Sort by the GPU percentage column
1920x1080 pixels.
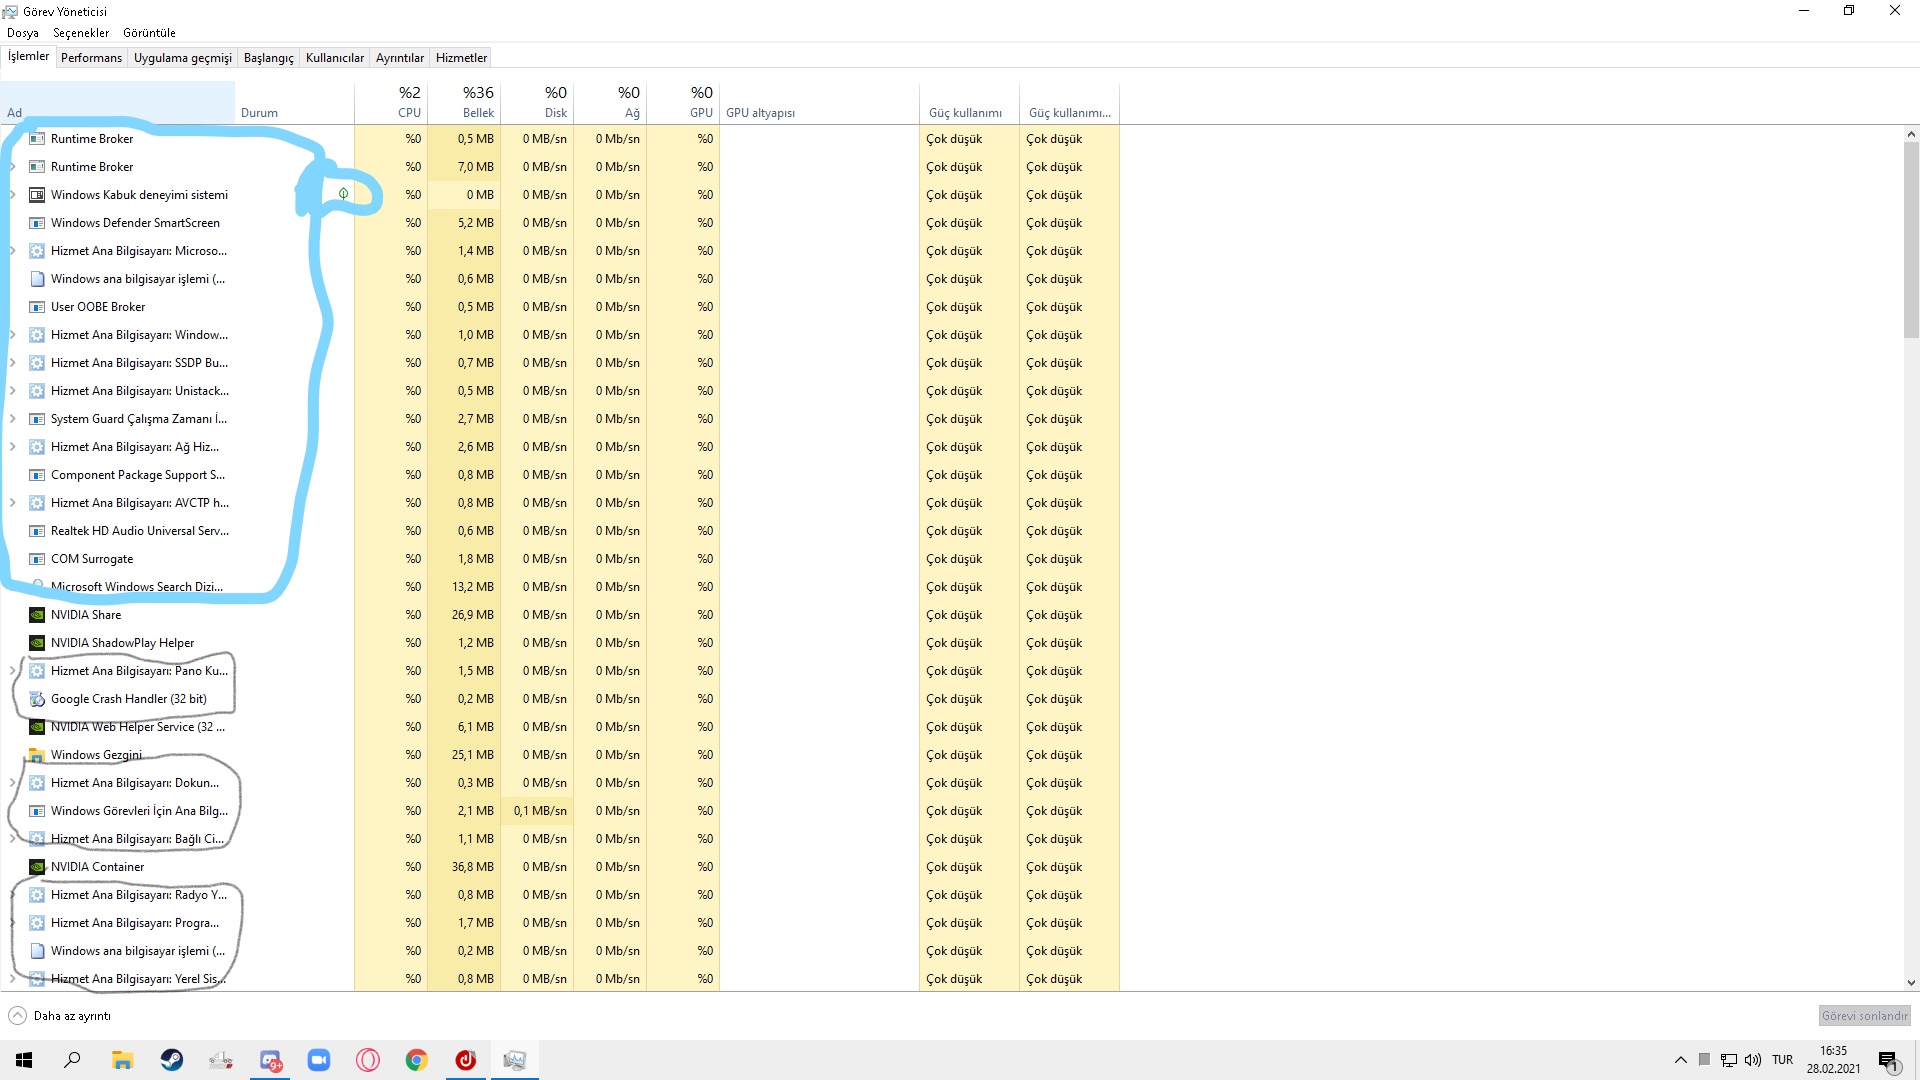[x=683, y=102]
